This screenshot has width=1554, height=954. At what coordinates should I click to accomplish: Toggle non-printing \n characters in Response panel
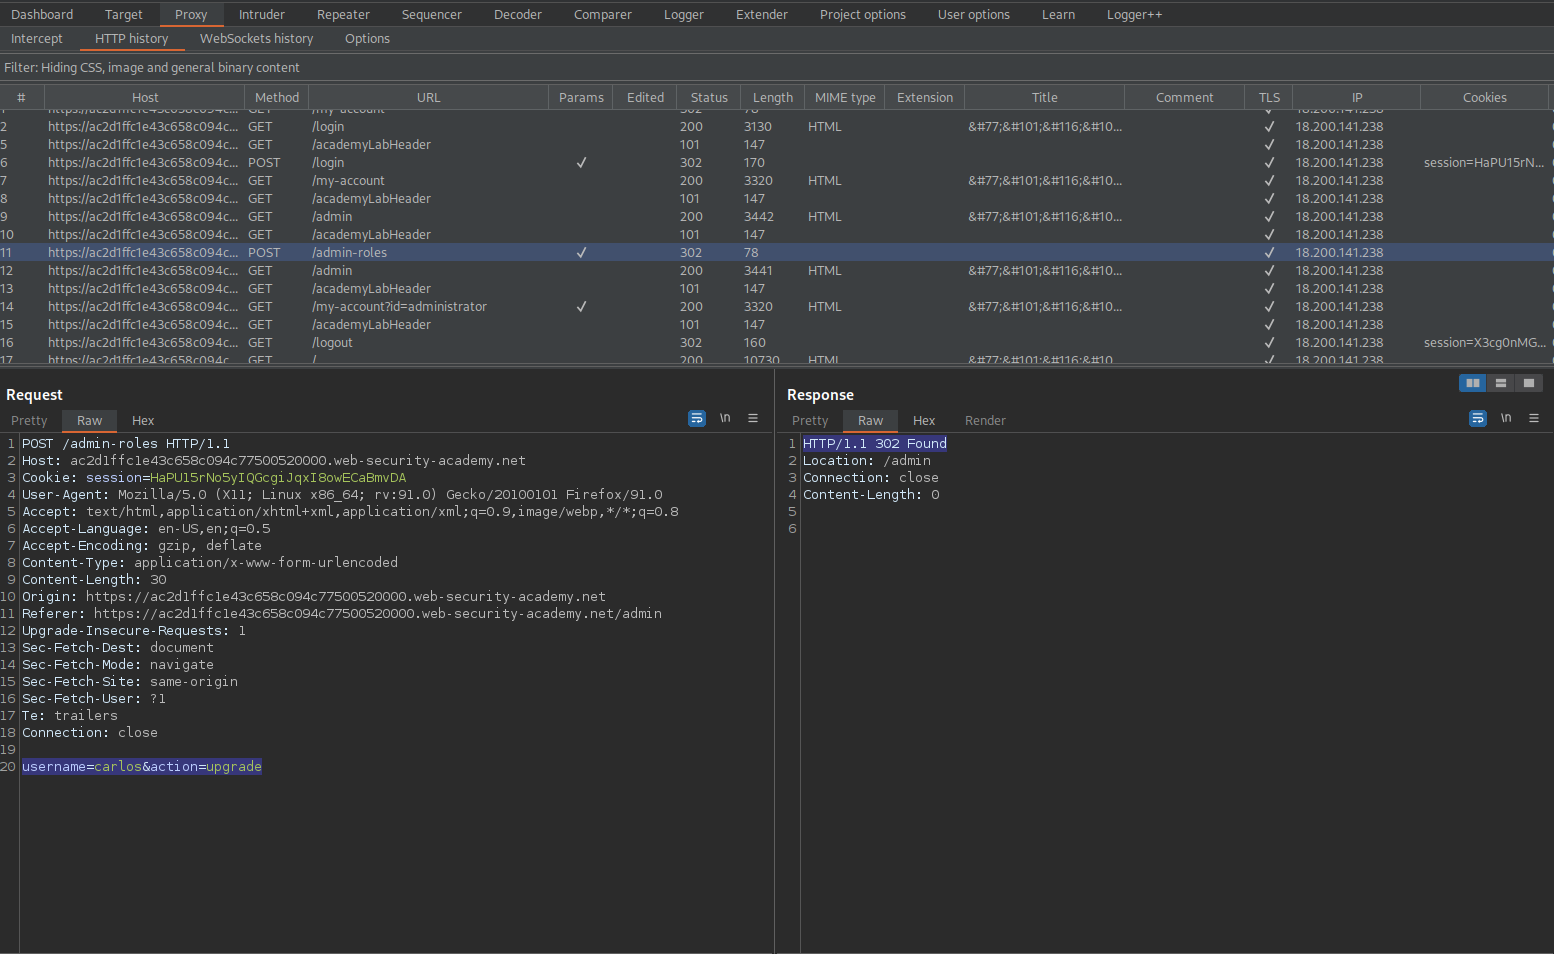click(x=1506, y=418)
